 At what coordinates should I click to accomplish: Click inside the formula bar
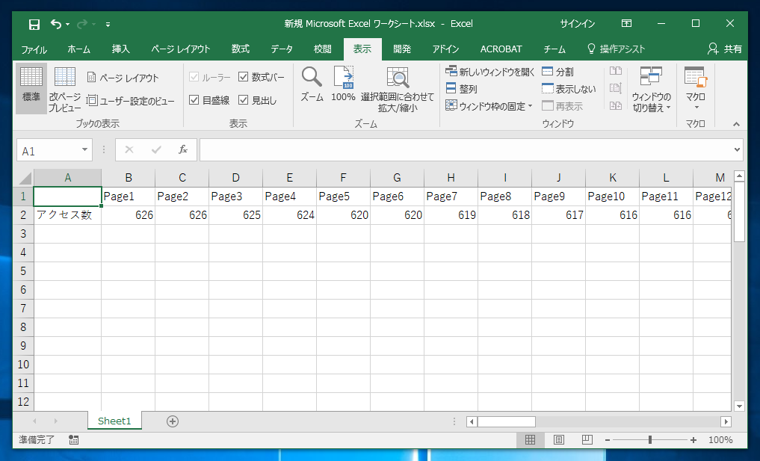coord(465,150)
